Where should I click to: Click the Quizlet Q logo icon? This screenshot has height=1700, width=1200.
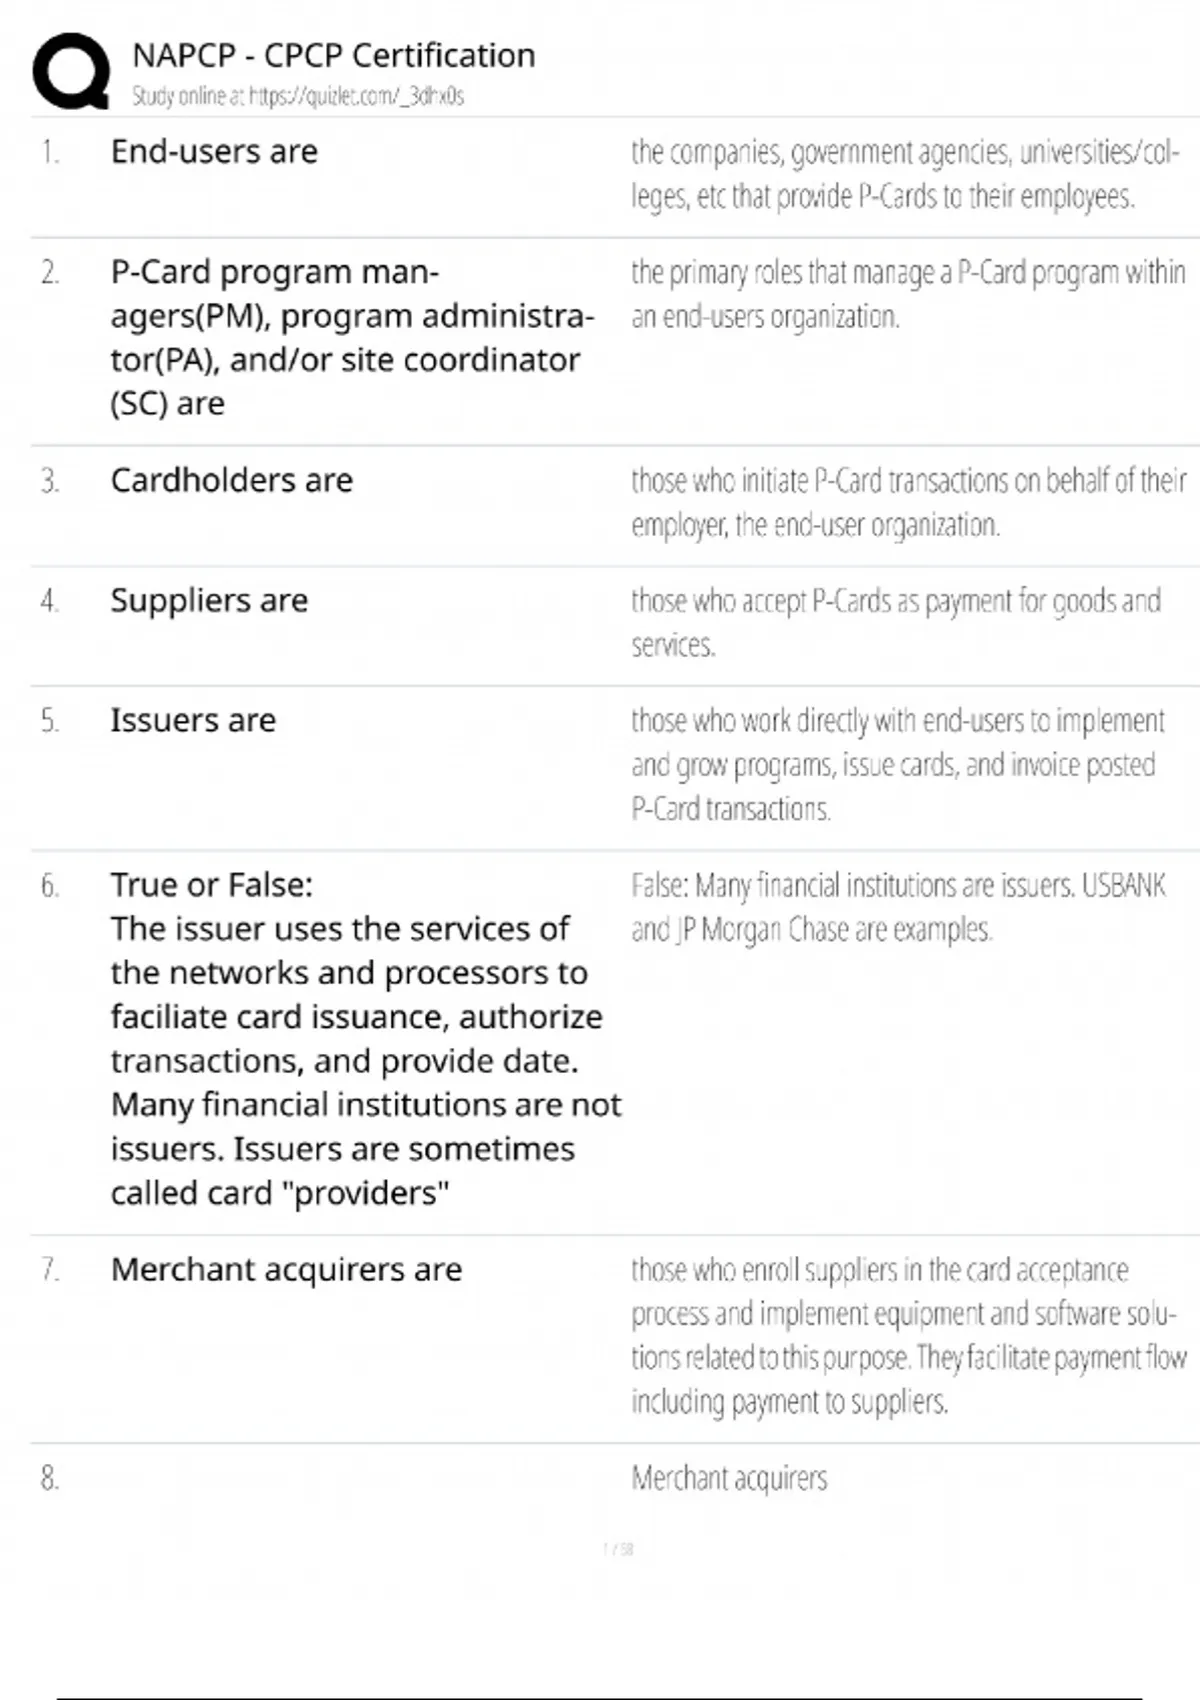click(x=71, y=70)
